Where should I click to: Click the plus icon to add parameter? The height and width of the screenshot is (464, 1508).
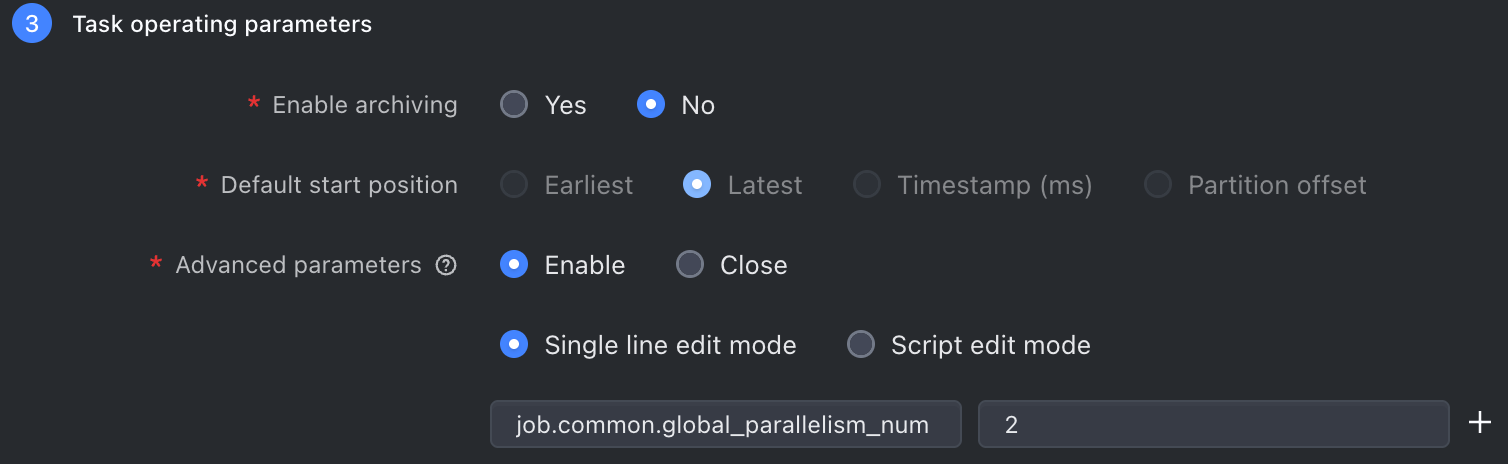[x=1479, y=423]
